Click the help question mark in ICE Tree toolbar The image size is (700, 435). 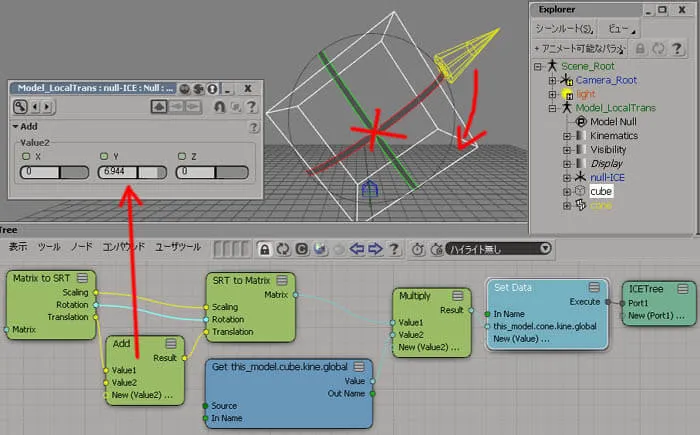coord(394,249)
